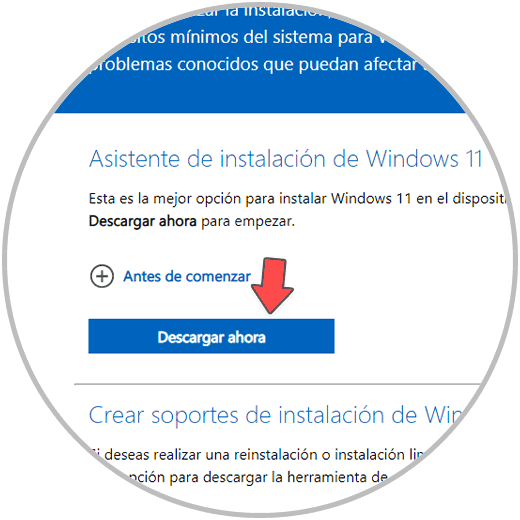This screenshot has width=520, height=520.
Task: Click the bold Descargar ahora text in the paragraph
Action: coord(143,221)
